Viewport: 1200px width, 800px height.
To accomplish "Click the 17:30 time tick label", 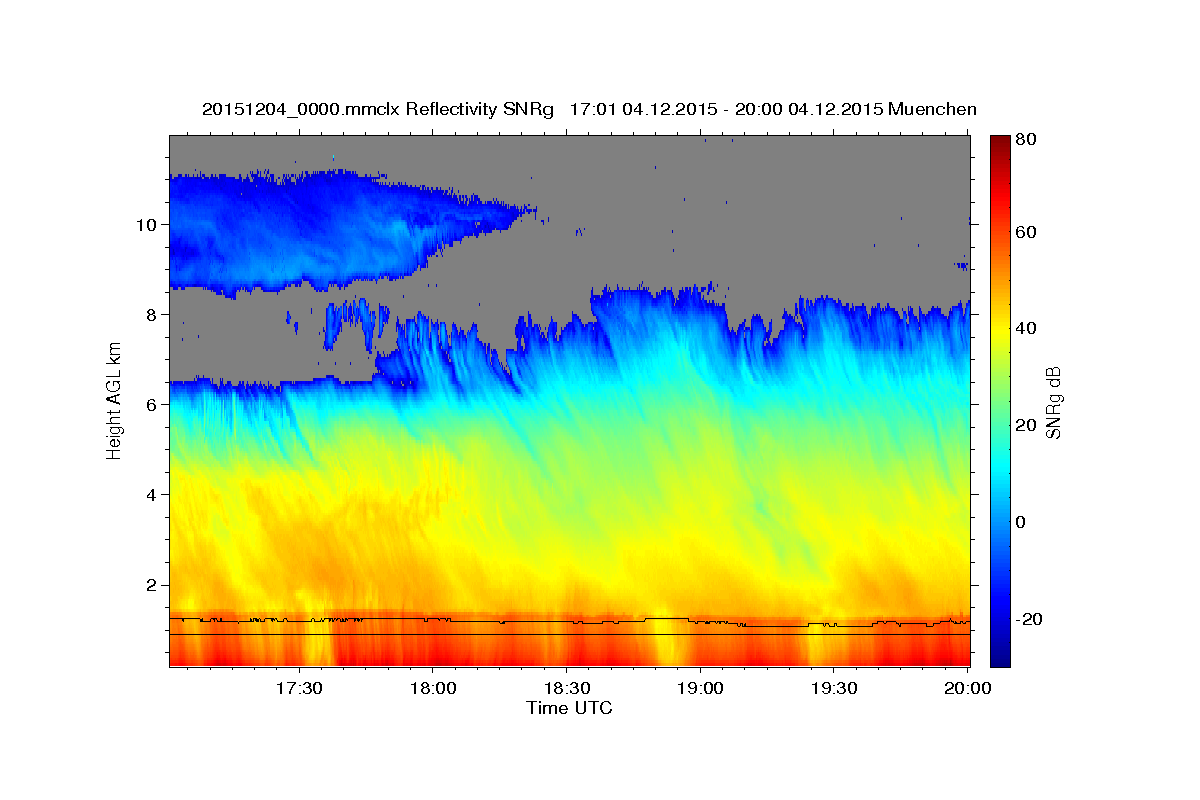I will tap(298, 689).
